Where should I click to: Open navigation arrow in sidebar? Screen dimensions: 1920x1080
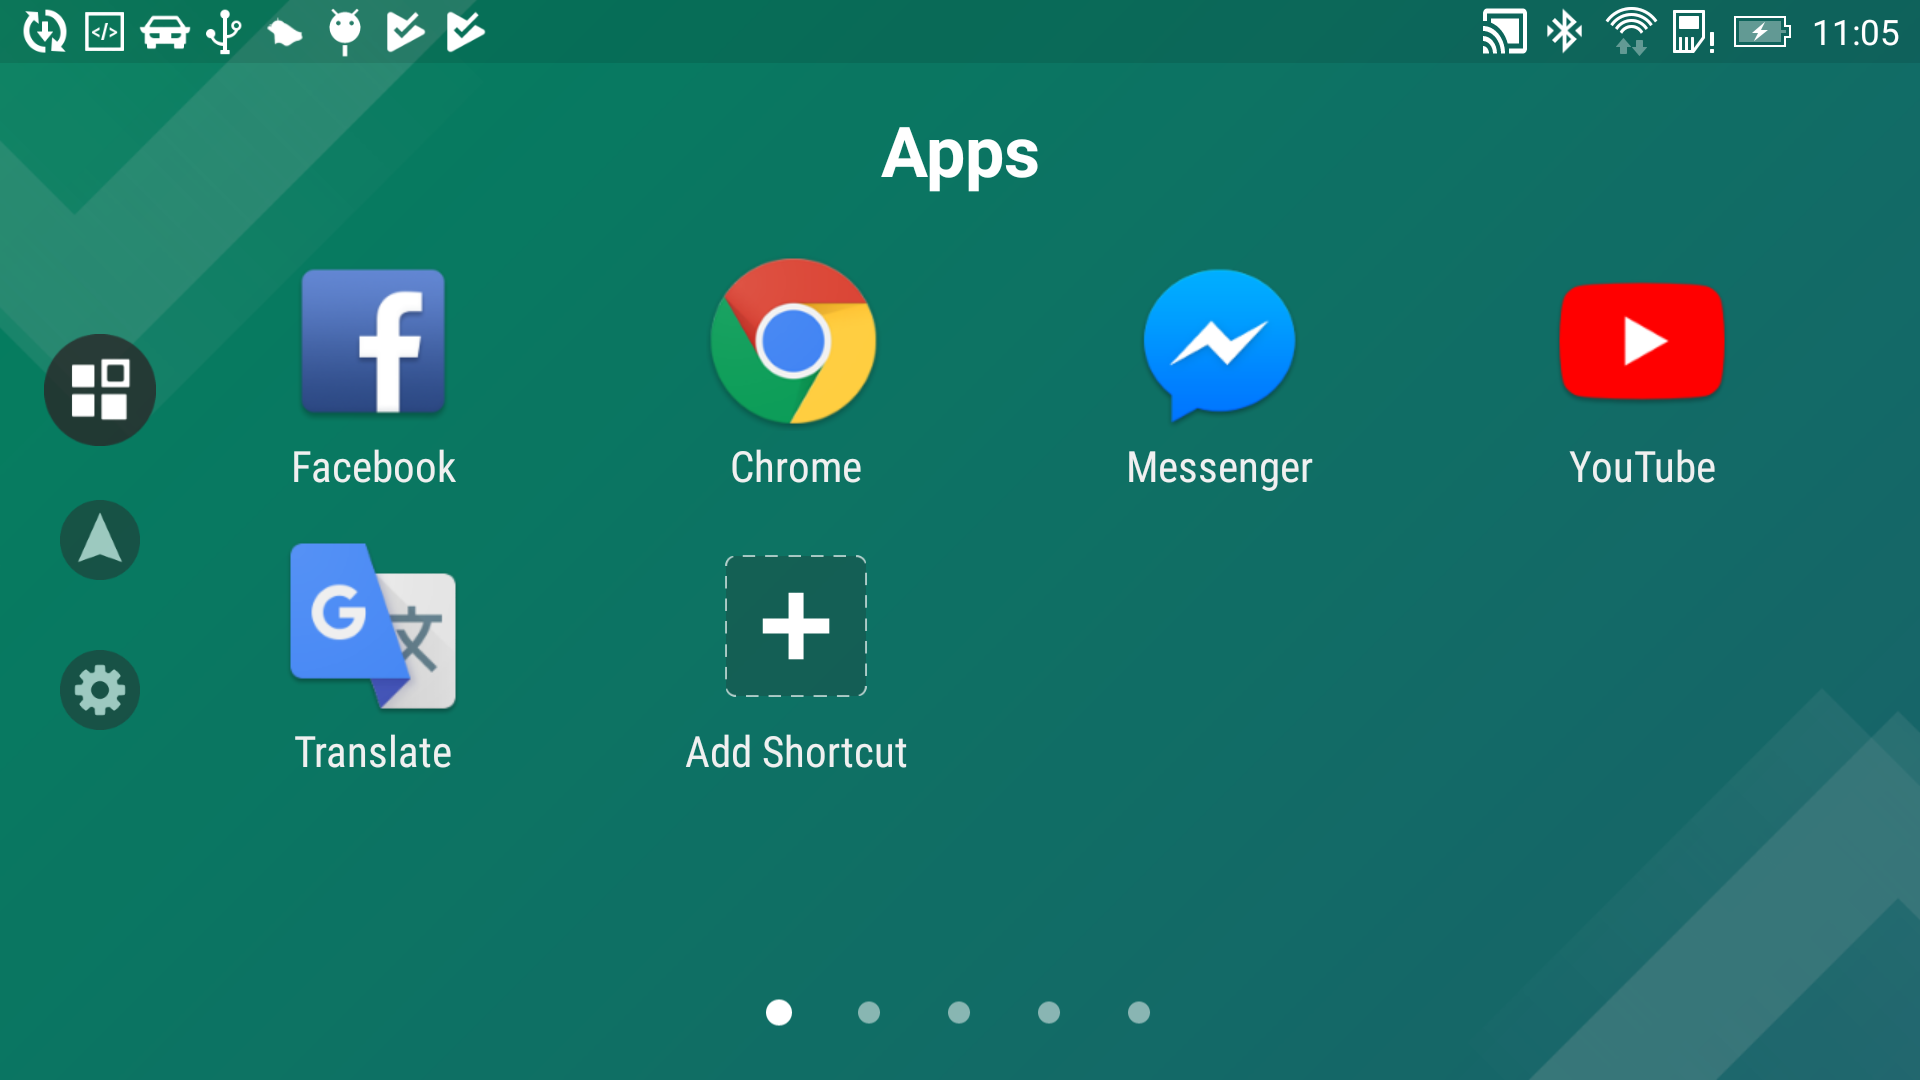[100, 540]
